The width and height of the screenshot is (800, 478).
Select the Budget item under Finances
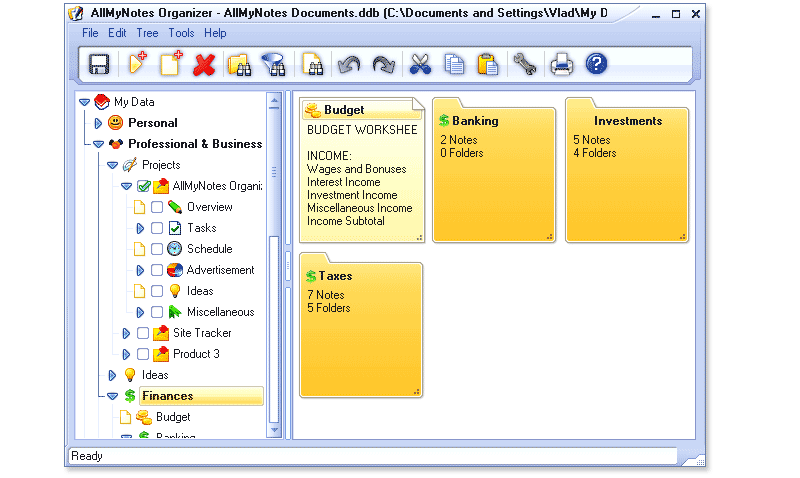coord(173,417)
